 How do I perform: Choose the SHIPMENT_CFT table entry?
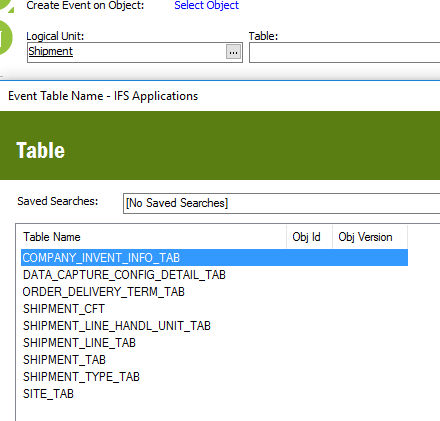tap(214, 309)
